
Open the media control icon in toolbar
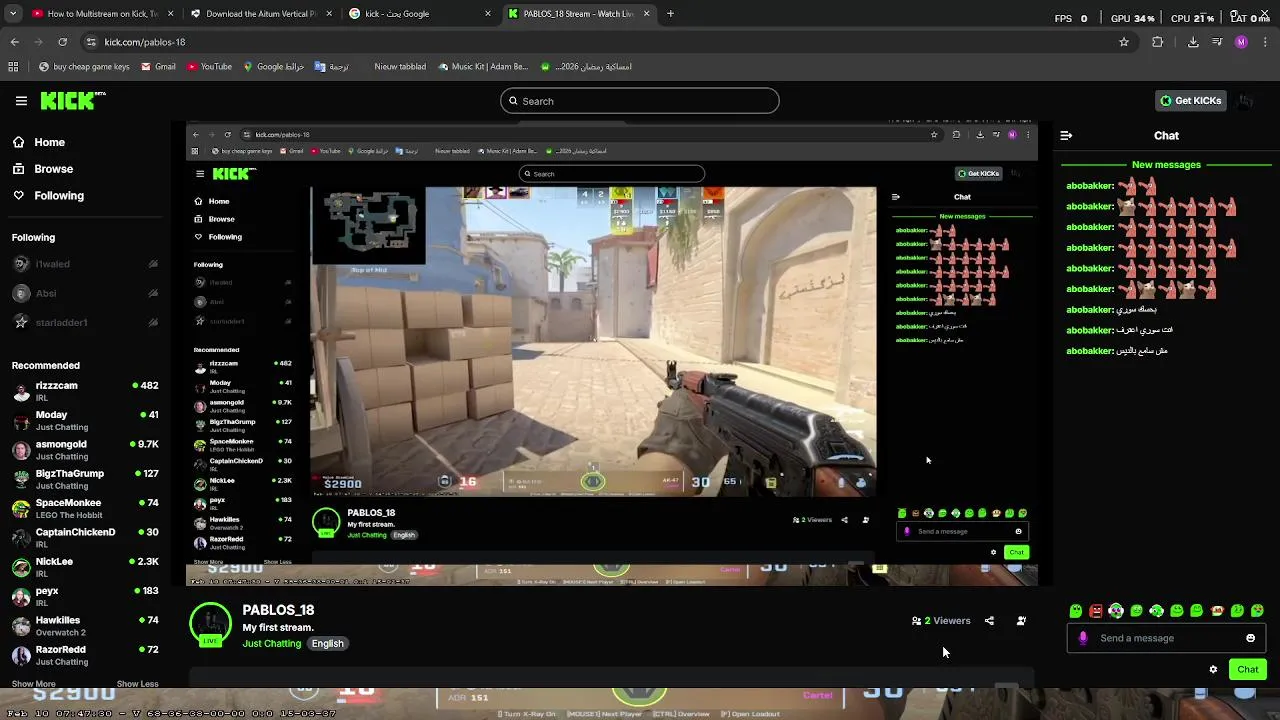[1217, 42]
